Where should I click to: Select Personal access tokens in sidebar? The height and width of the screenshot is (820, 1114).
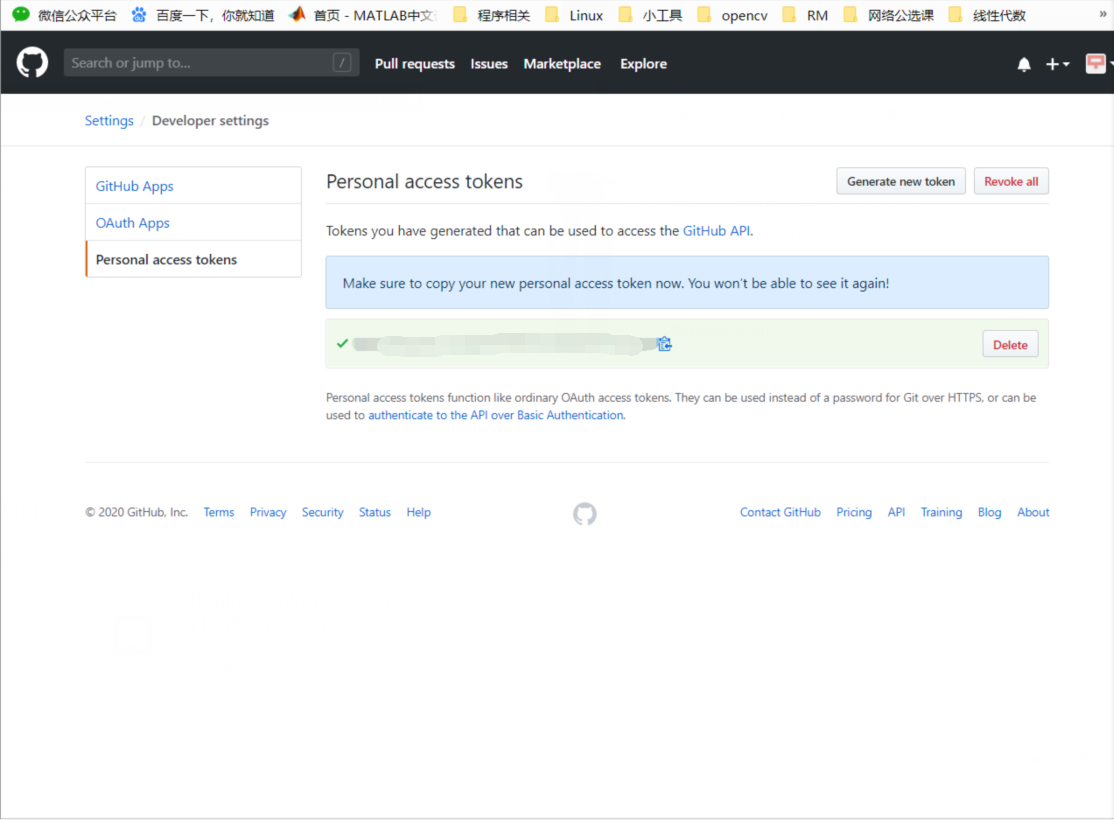tap(193, 260)
